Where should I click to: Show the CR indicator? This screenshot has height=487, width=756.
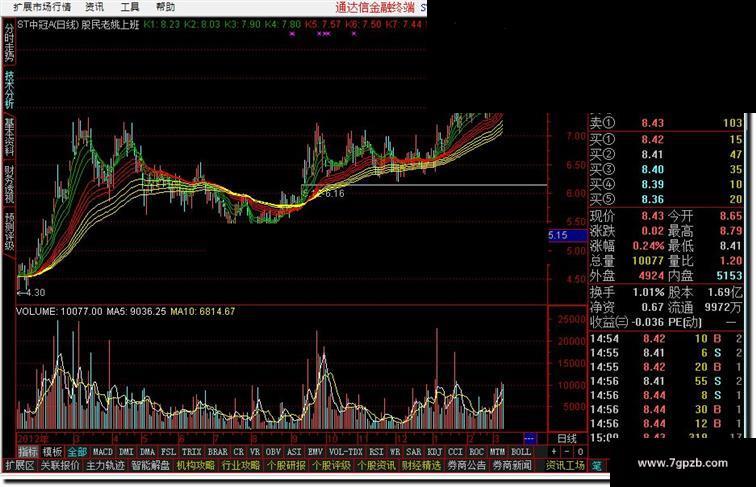[x=239, y=452]
